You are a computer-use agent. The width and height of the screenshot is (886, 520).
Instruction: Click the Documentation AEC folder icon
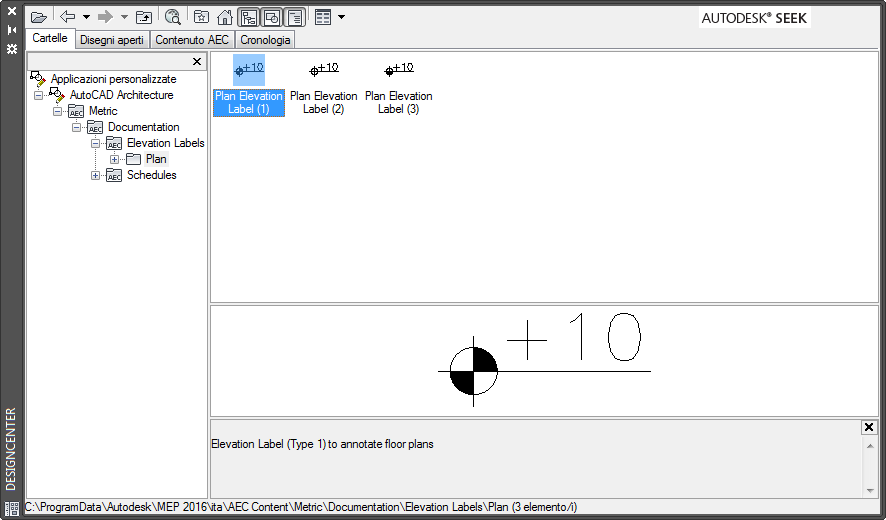(x=95, y=127)
